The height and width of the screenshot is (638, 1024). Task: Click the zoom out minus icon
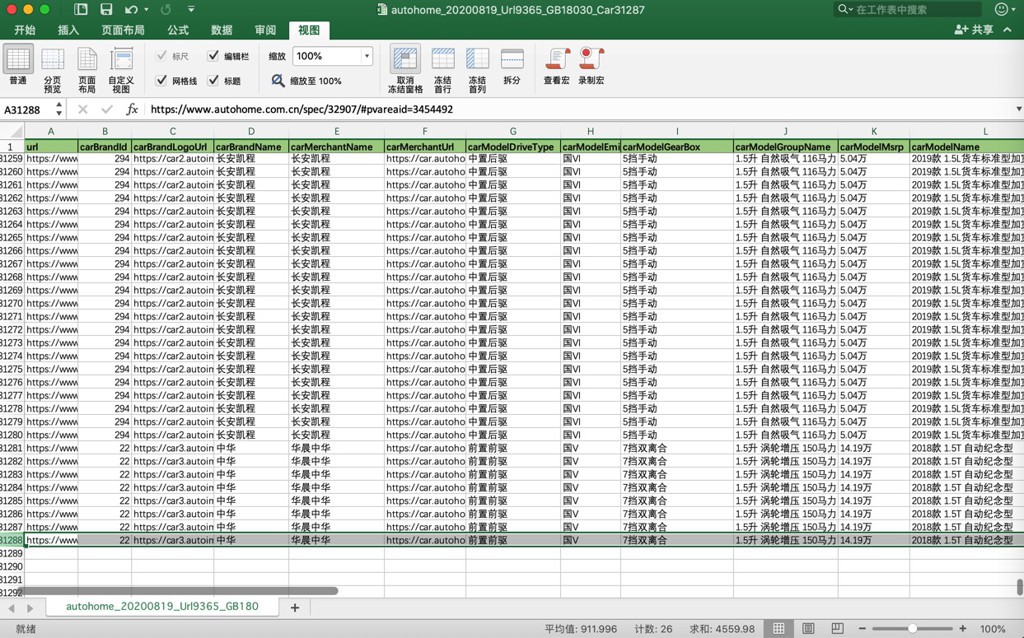(x=861, y=628)
